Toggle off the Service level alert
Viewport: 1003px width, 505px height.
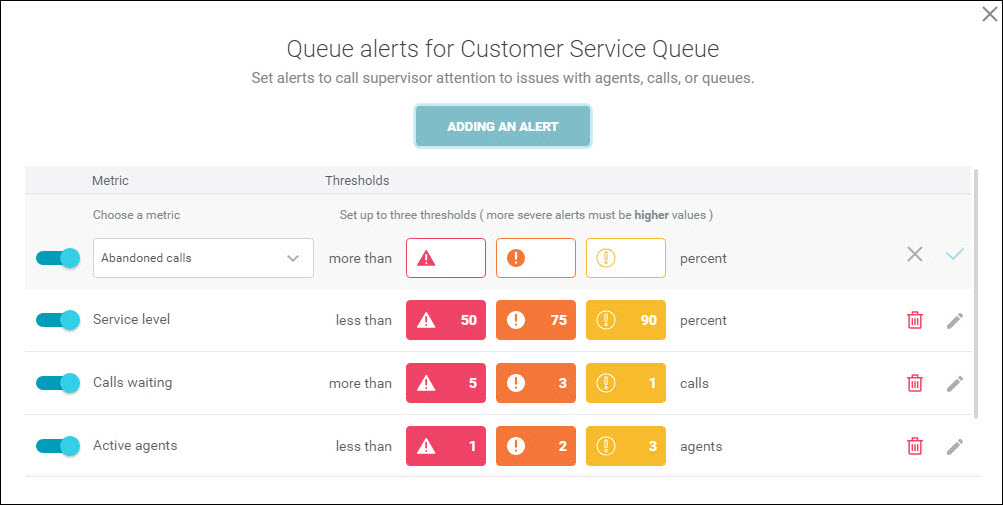click(x=58, y=320)
